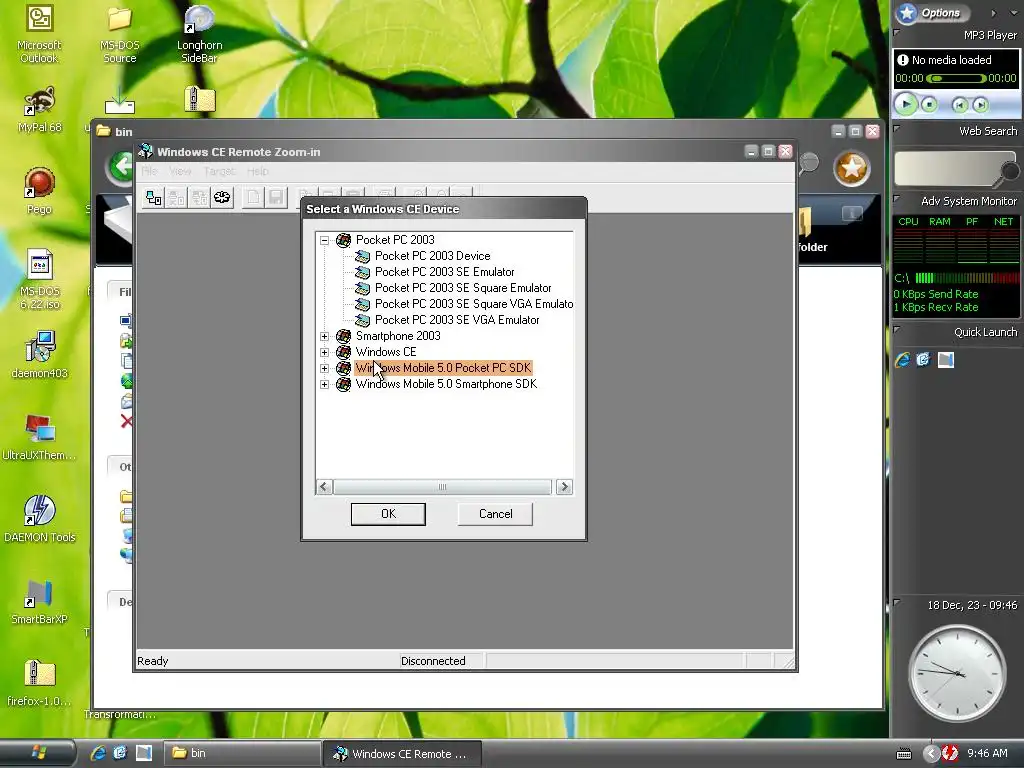The height and width of the screenshot is (768, 1024).
Task: Switch to the bin taskbar button
Action: 242,753
